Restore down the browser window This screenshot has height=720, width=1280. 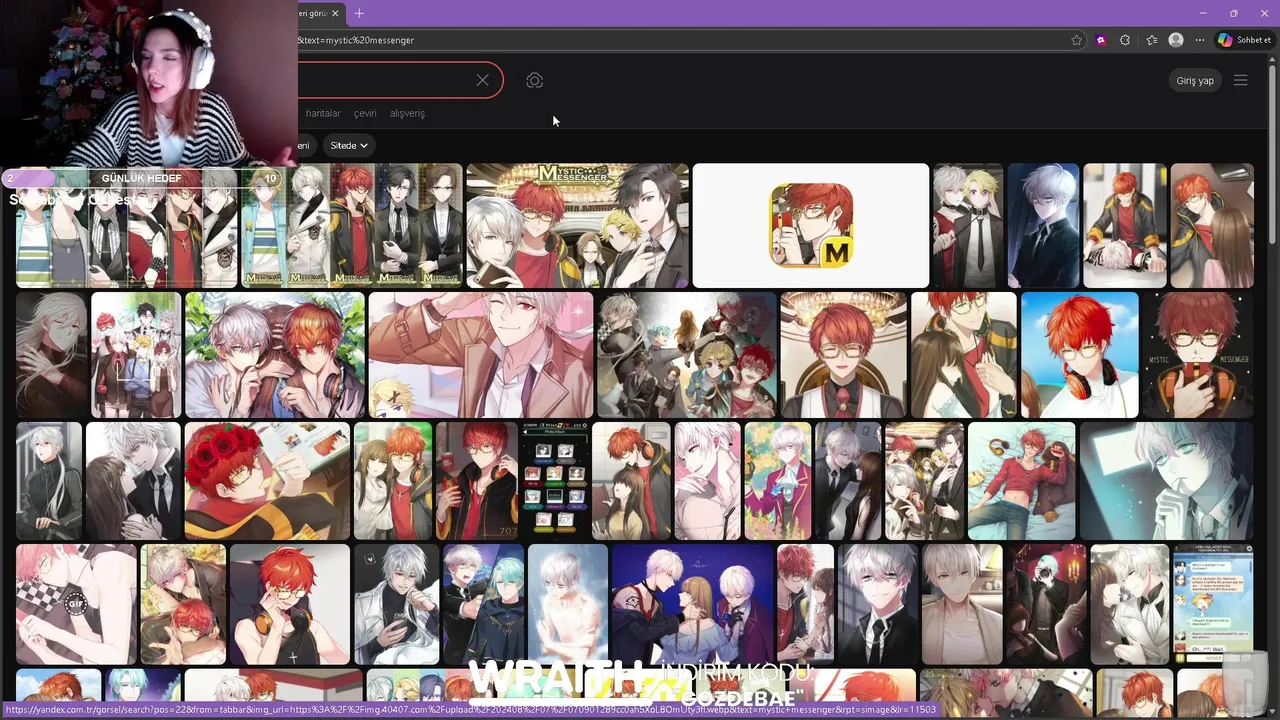pos(1233,13)
